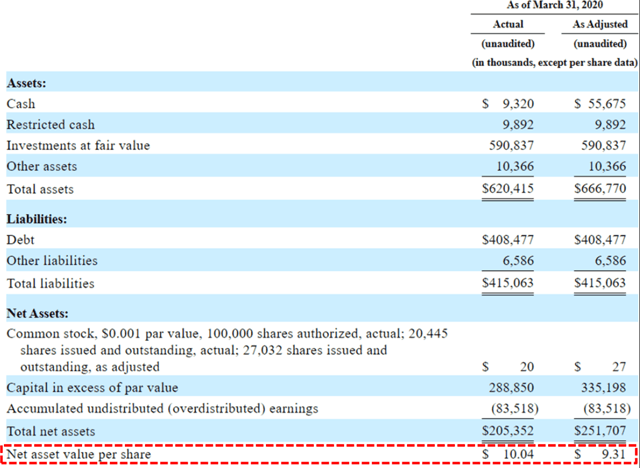Image resolution: width=640 pixels, height=468 pixels.
Task: Select the Cash actual value 9,320
Action: tap(518, 104)
